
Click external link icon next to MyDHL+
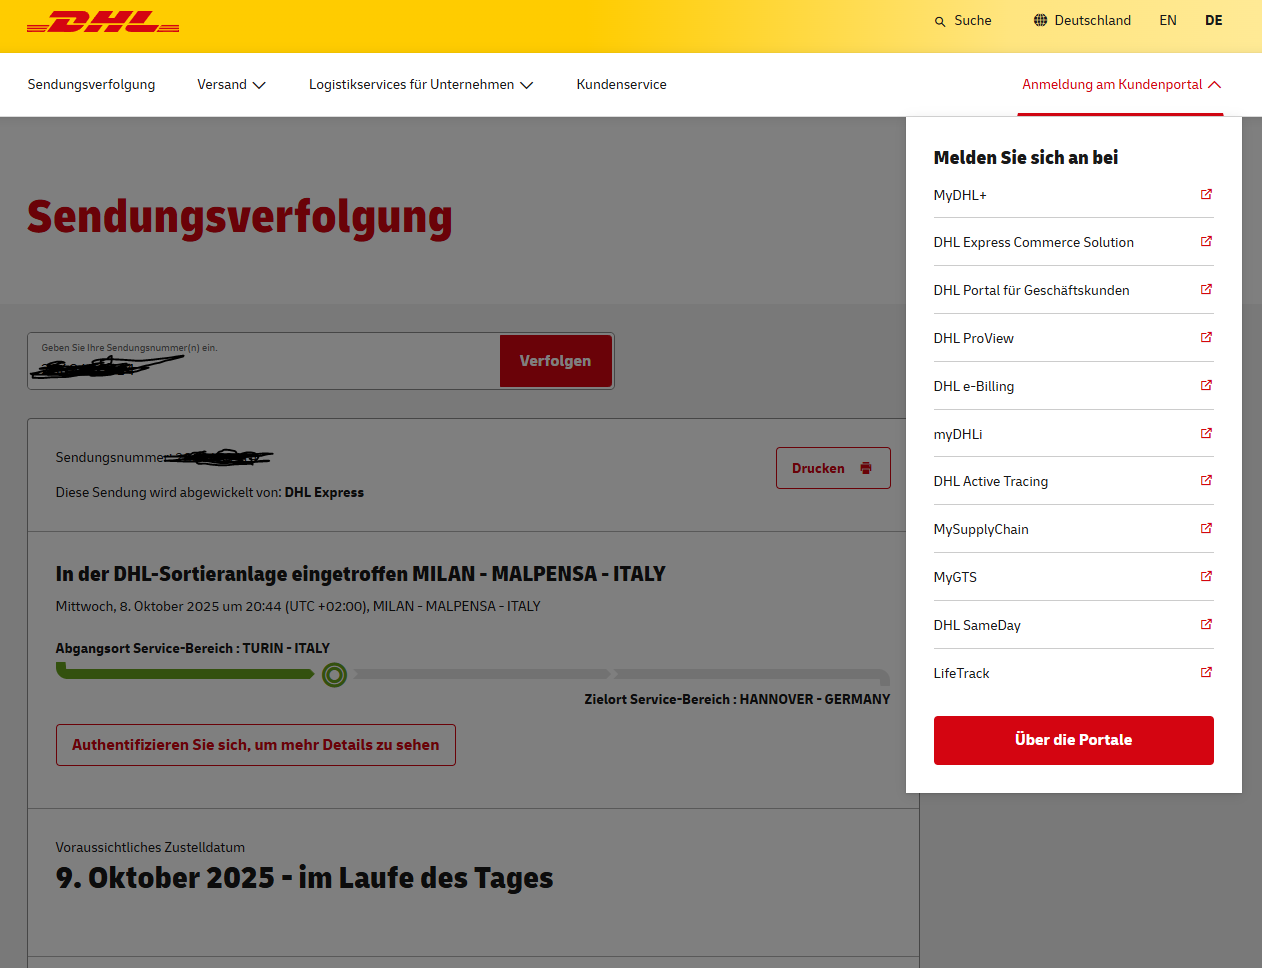1206,194
